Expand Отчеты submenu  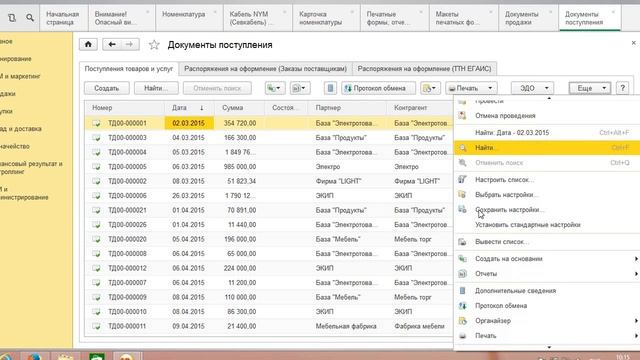547,274
